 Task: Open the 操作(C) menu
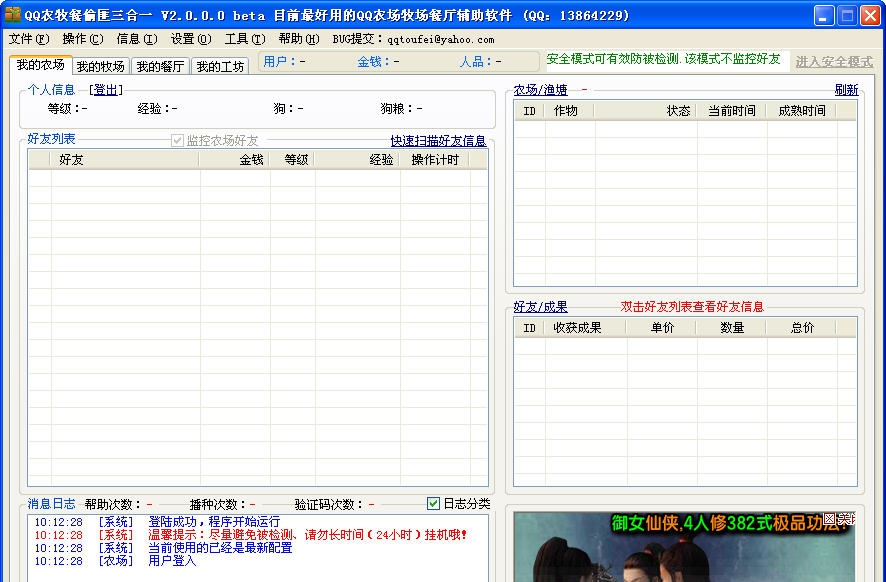click(80, 38)
